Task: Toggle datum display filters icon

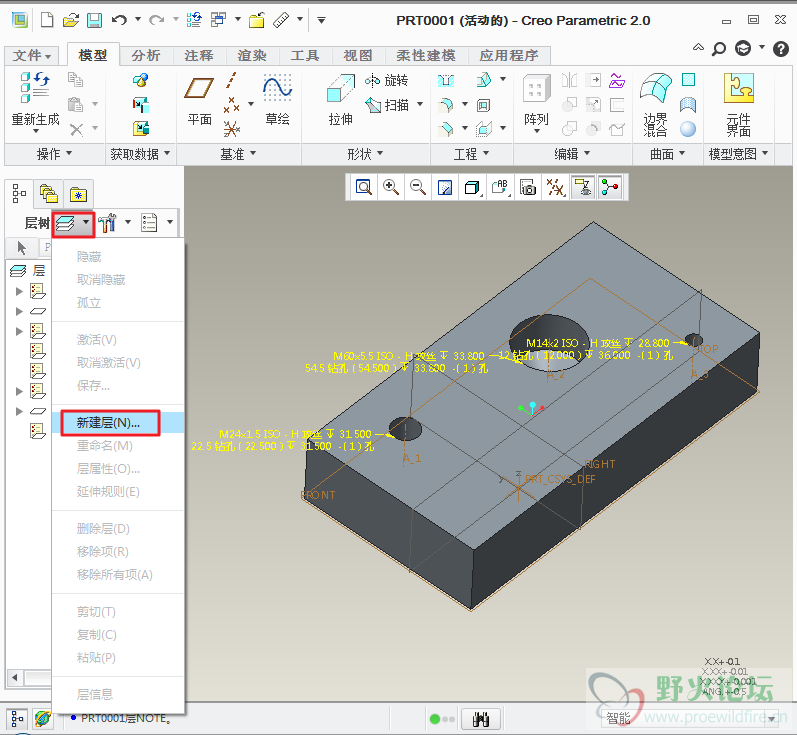Action: click(555, 187)
